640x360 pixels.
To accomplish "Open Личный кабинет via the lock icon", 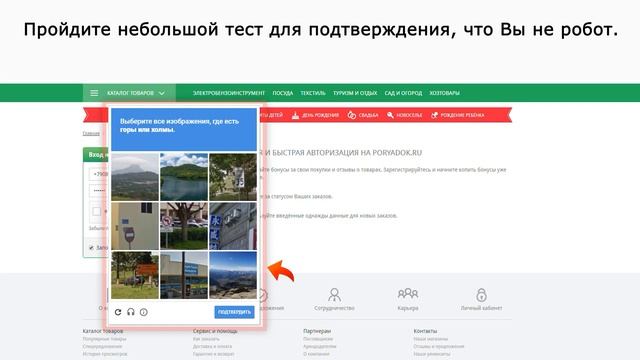I will pos(481,294).
